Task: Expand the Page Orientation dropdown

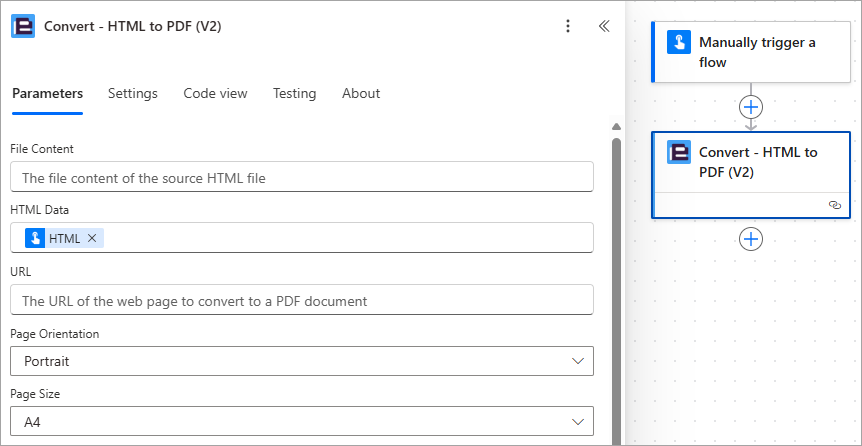Action: (302, 361)
